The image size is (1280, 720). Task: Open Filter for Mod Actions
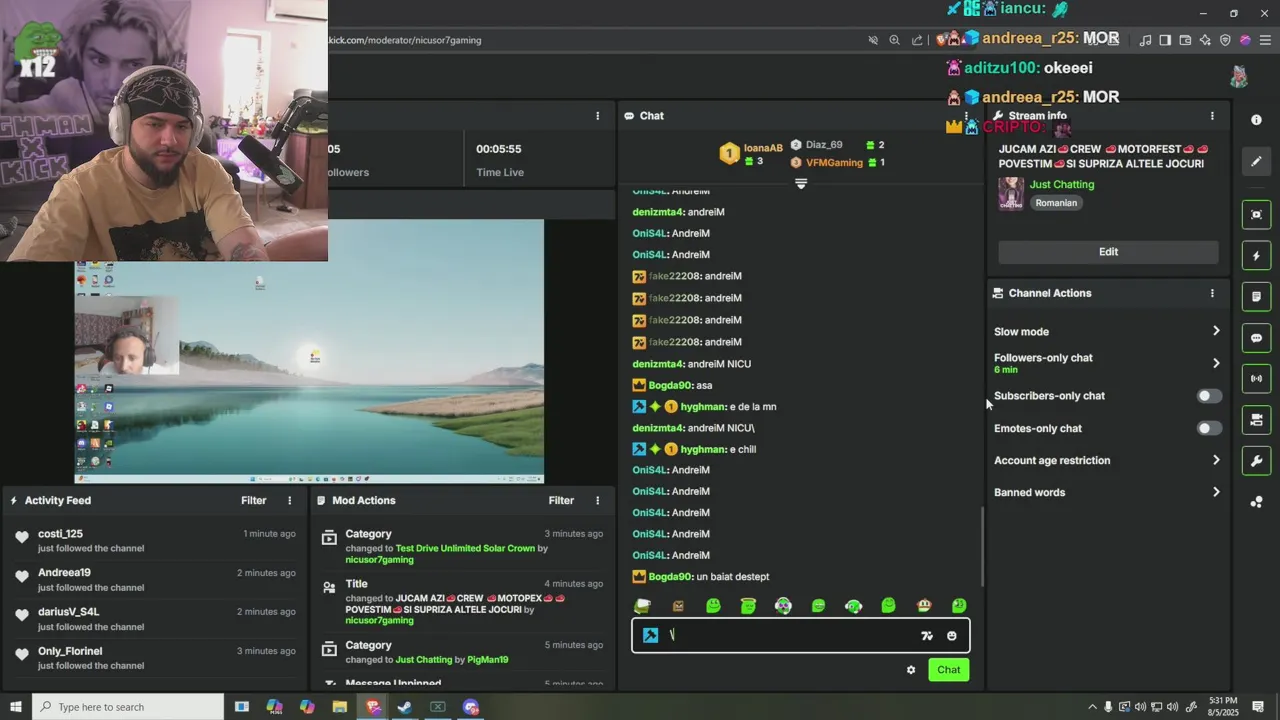pyautogui.click(x=561, y=500)
